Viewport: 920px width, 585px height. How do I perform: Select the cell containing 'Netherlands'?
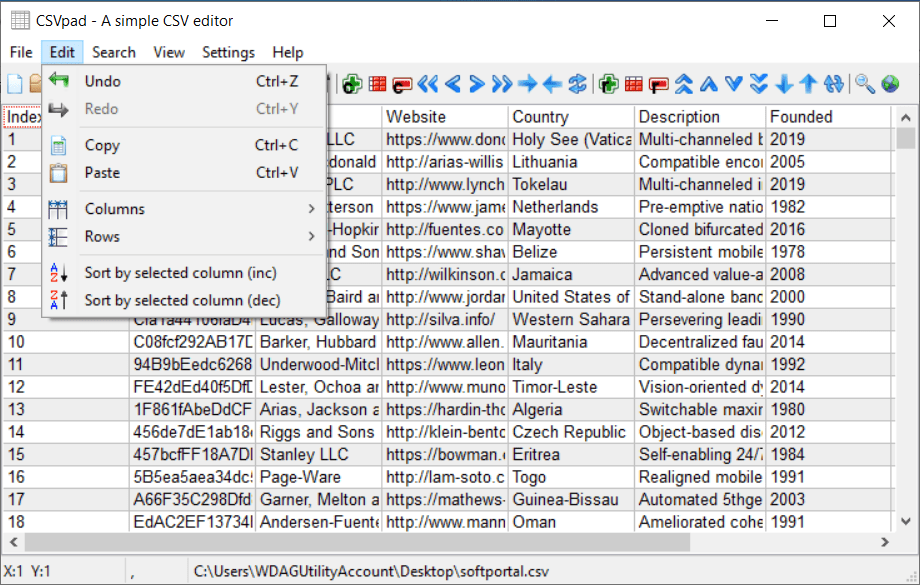click(x=571, y=207)
